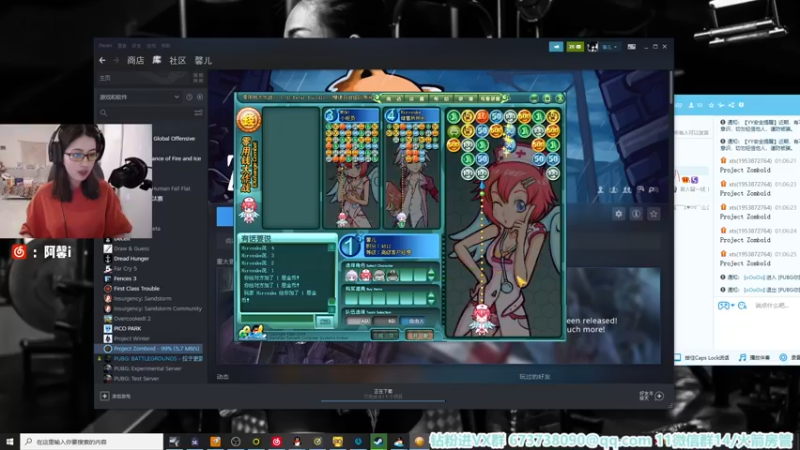Open the 社区 (Community) tab in Steam
Image resolution: width=800 pixels, height=450 pixels.
178,60
